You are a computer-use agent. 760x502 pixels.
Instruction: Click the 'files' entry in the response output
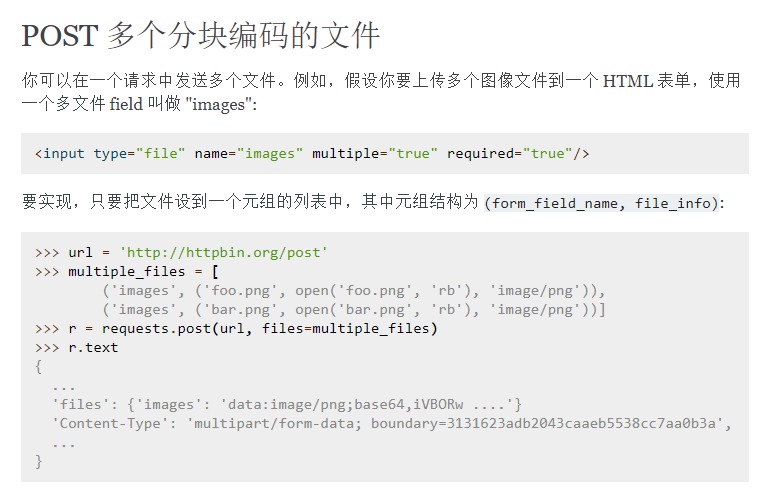tap(286, 404)
